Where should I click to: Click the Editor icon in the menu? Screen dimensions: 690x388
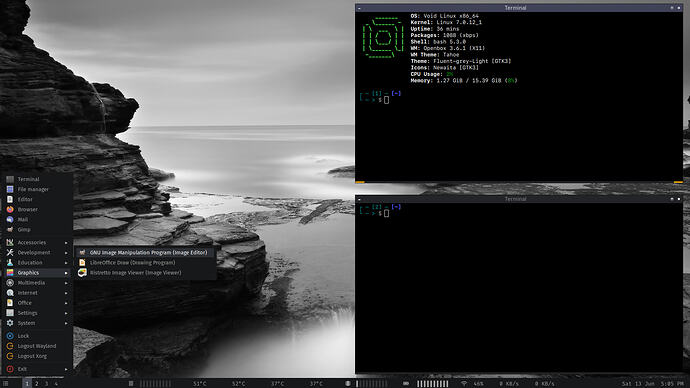click(10, 199)
